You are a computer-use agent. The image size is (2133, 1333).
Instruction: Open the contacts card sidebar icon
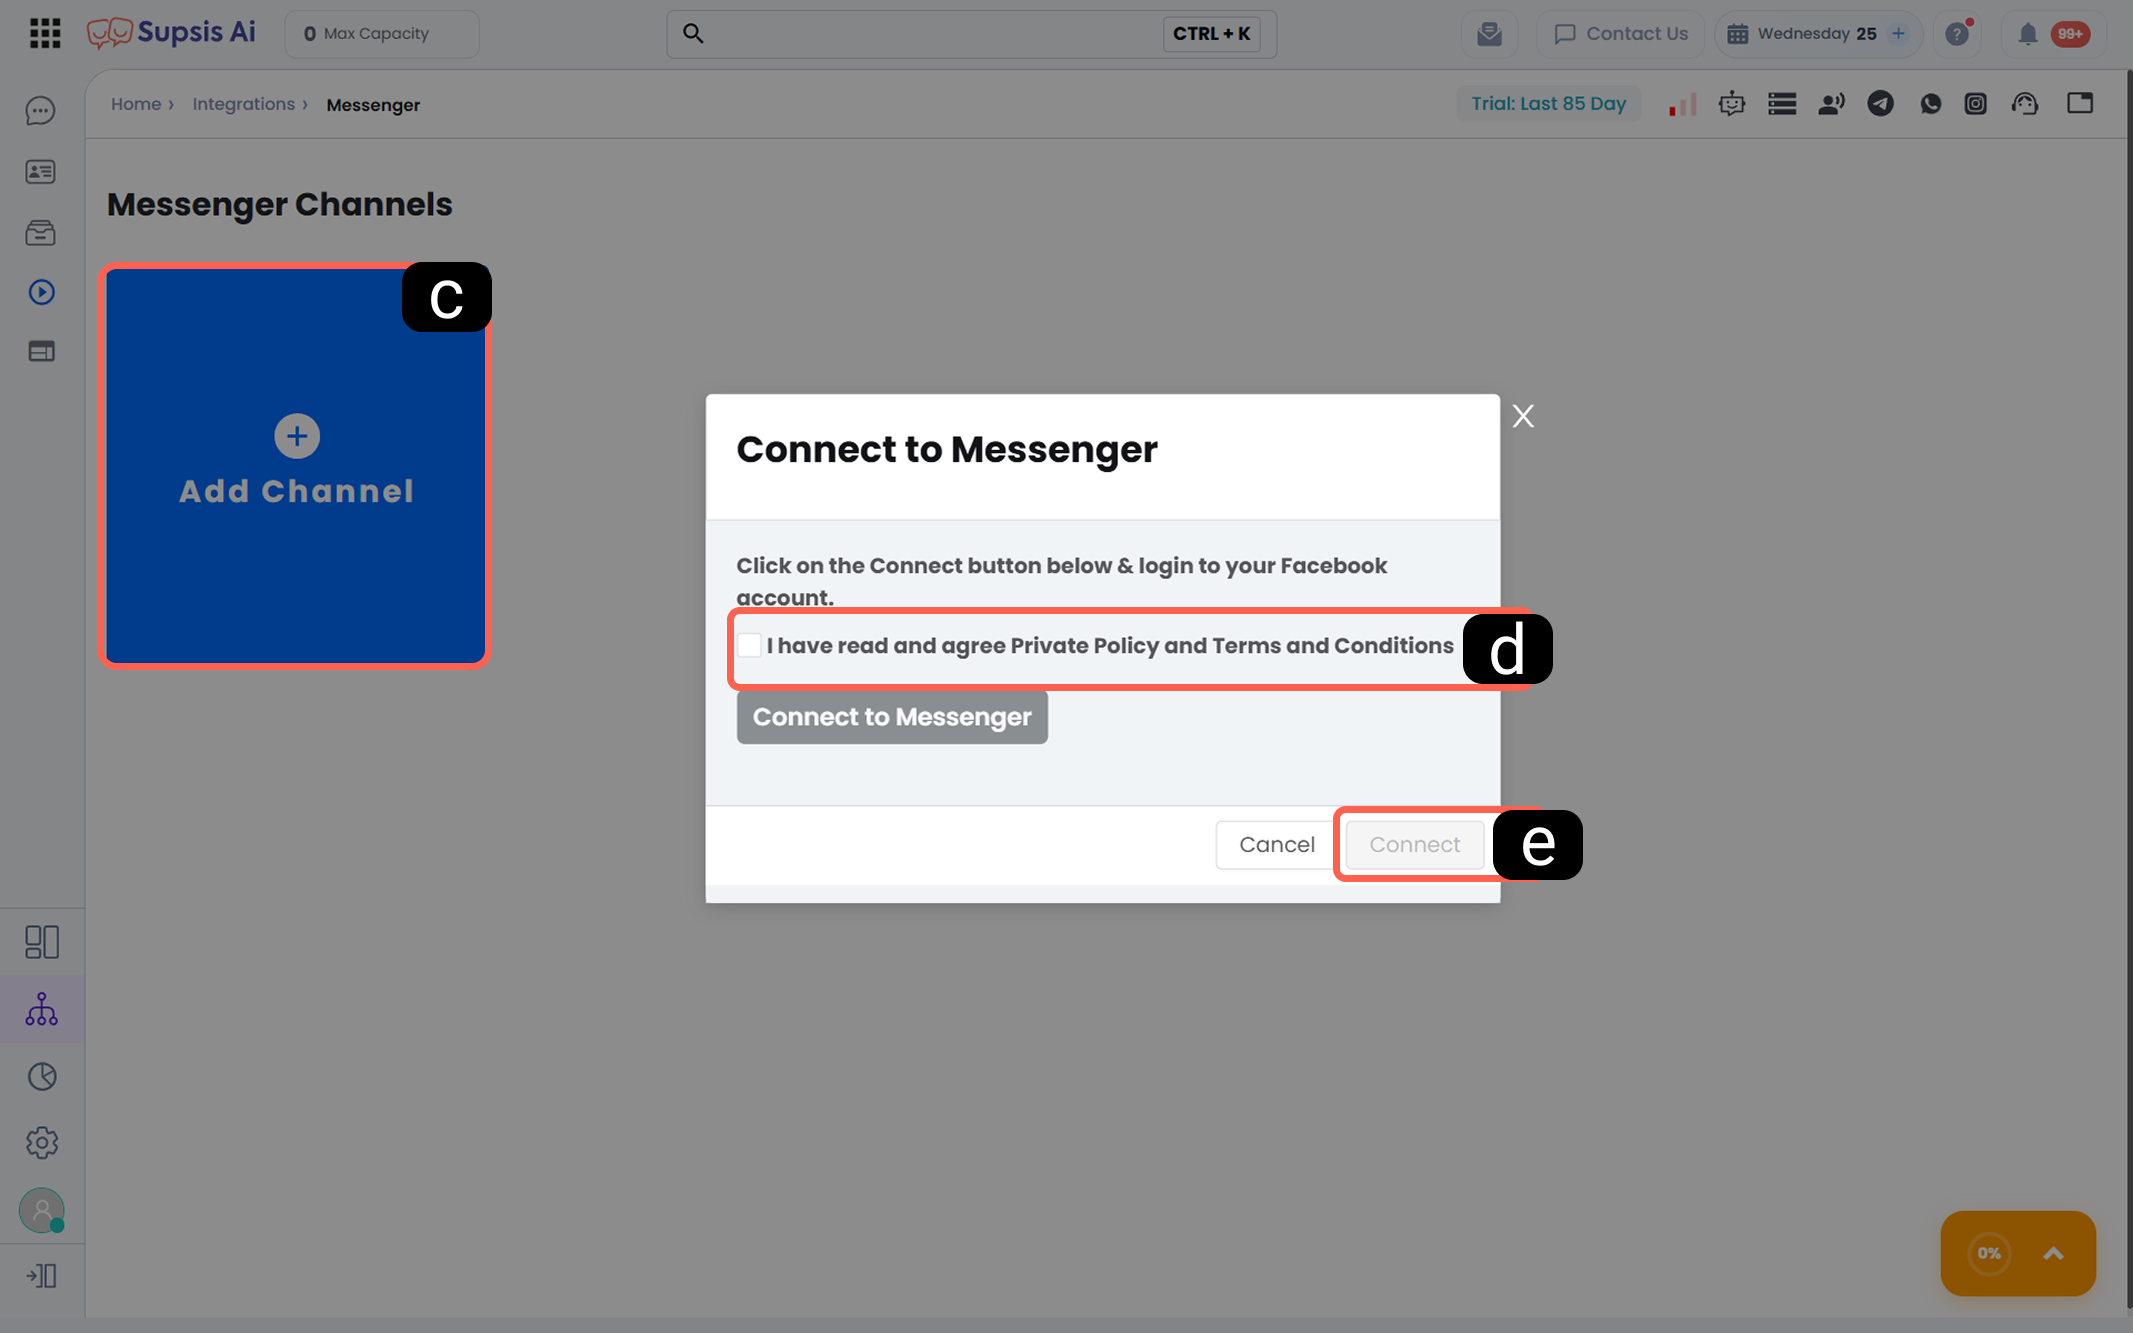click(x=41, y=172)
